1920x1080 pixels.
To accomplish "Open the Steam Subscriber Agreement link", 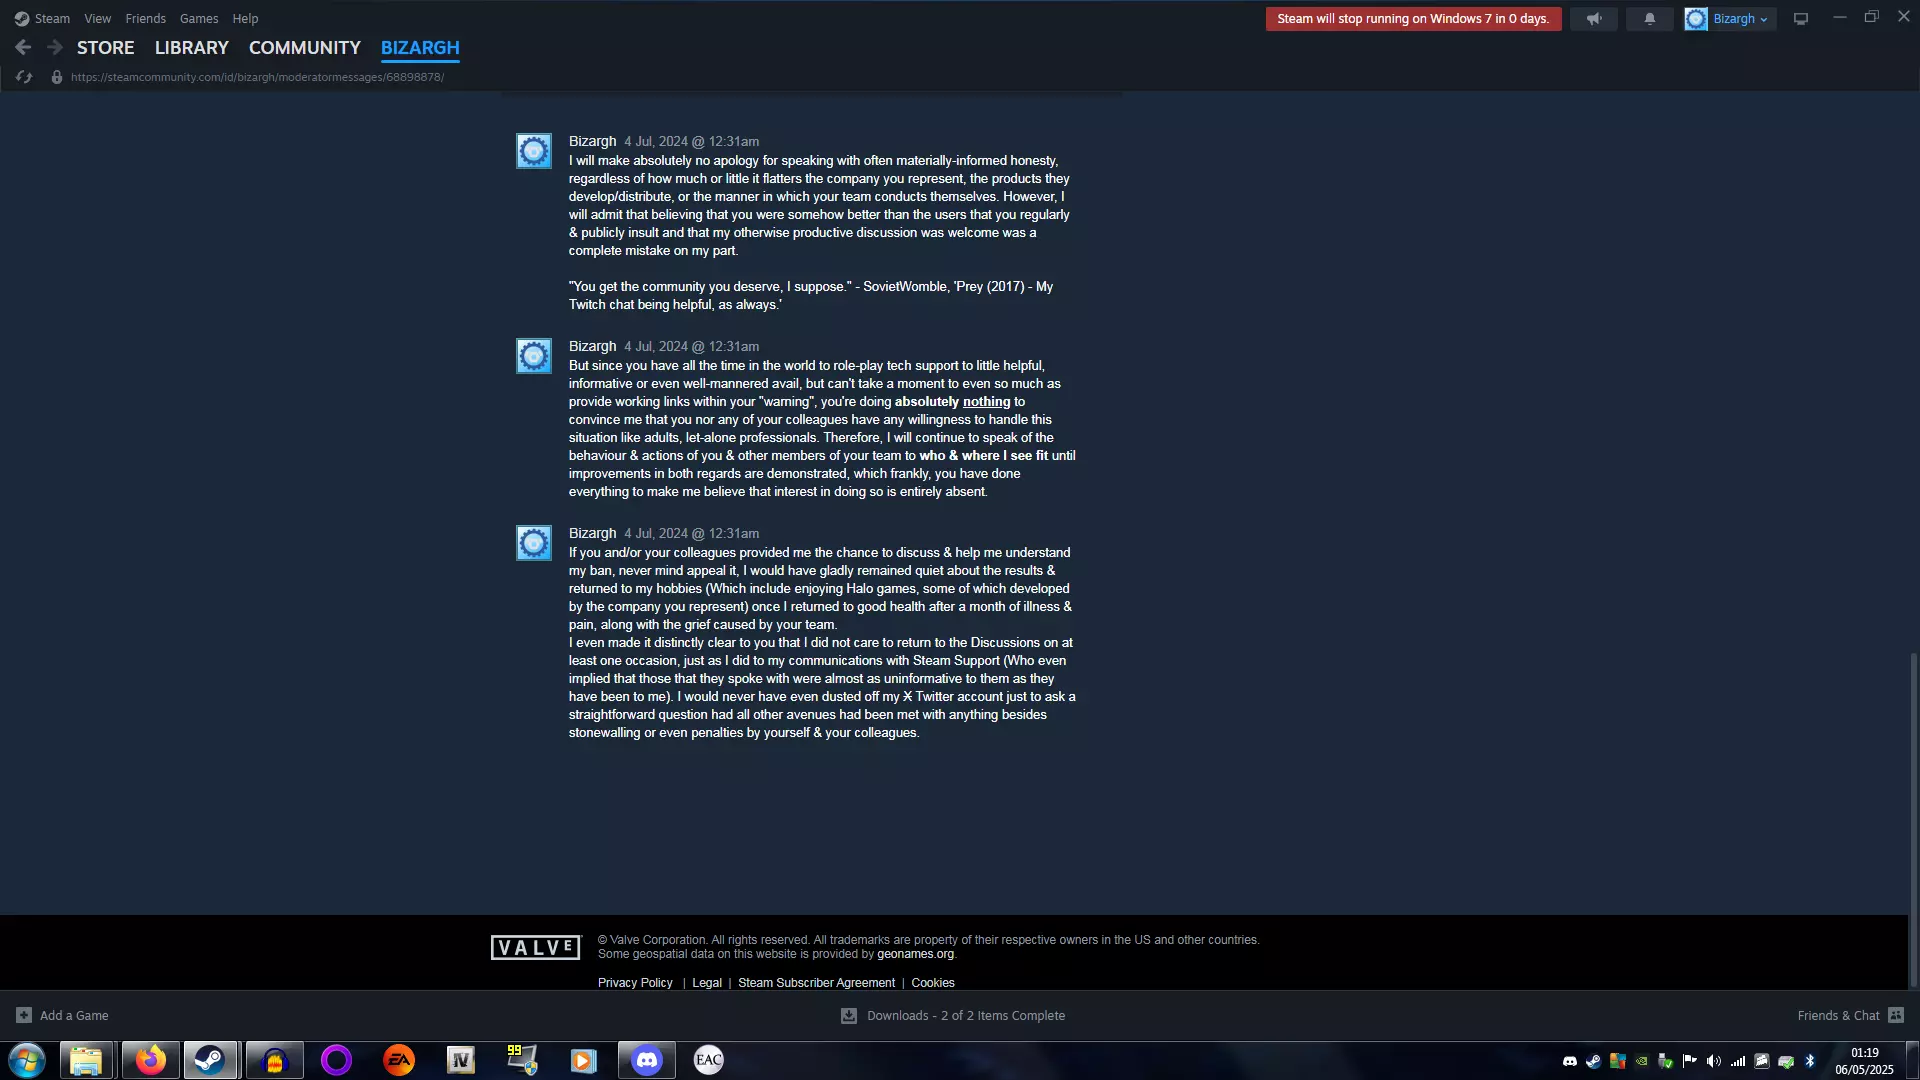I will pos(816,983).
